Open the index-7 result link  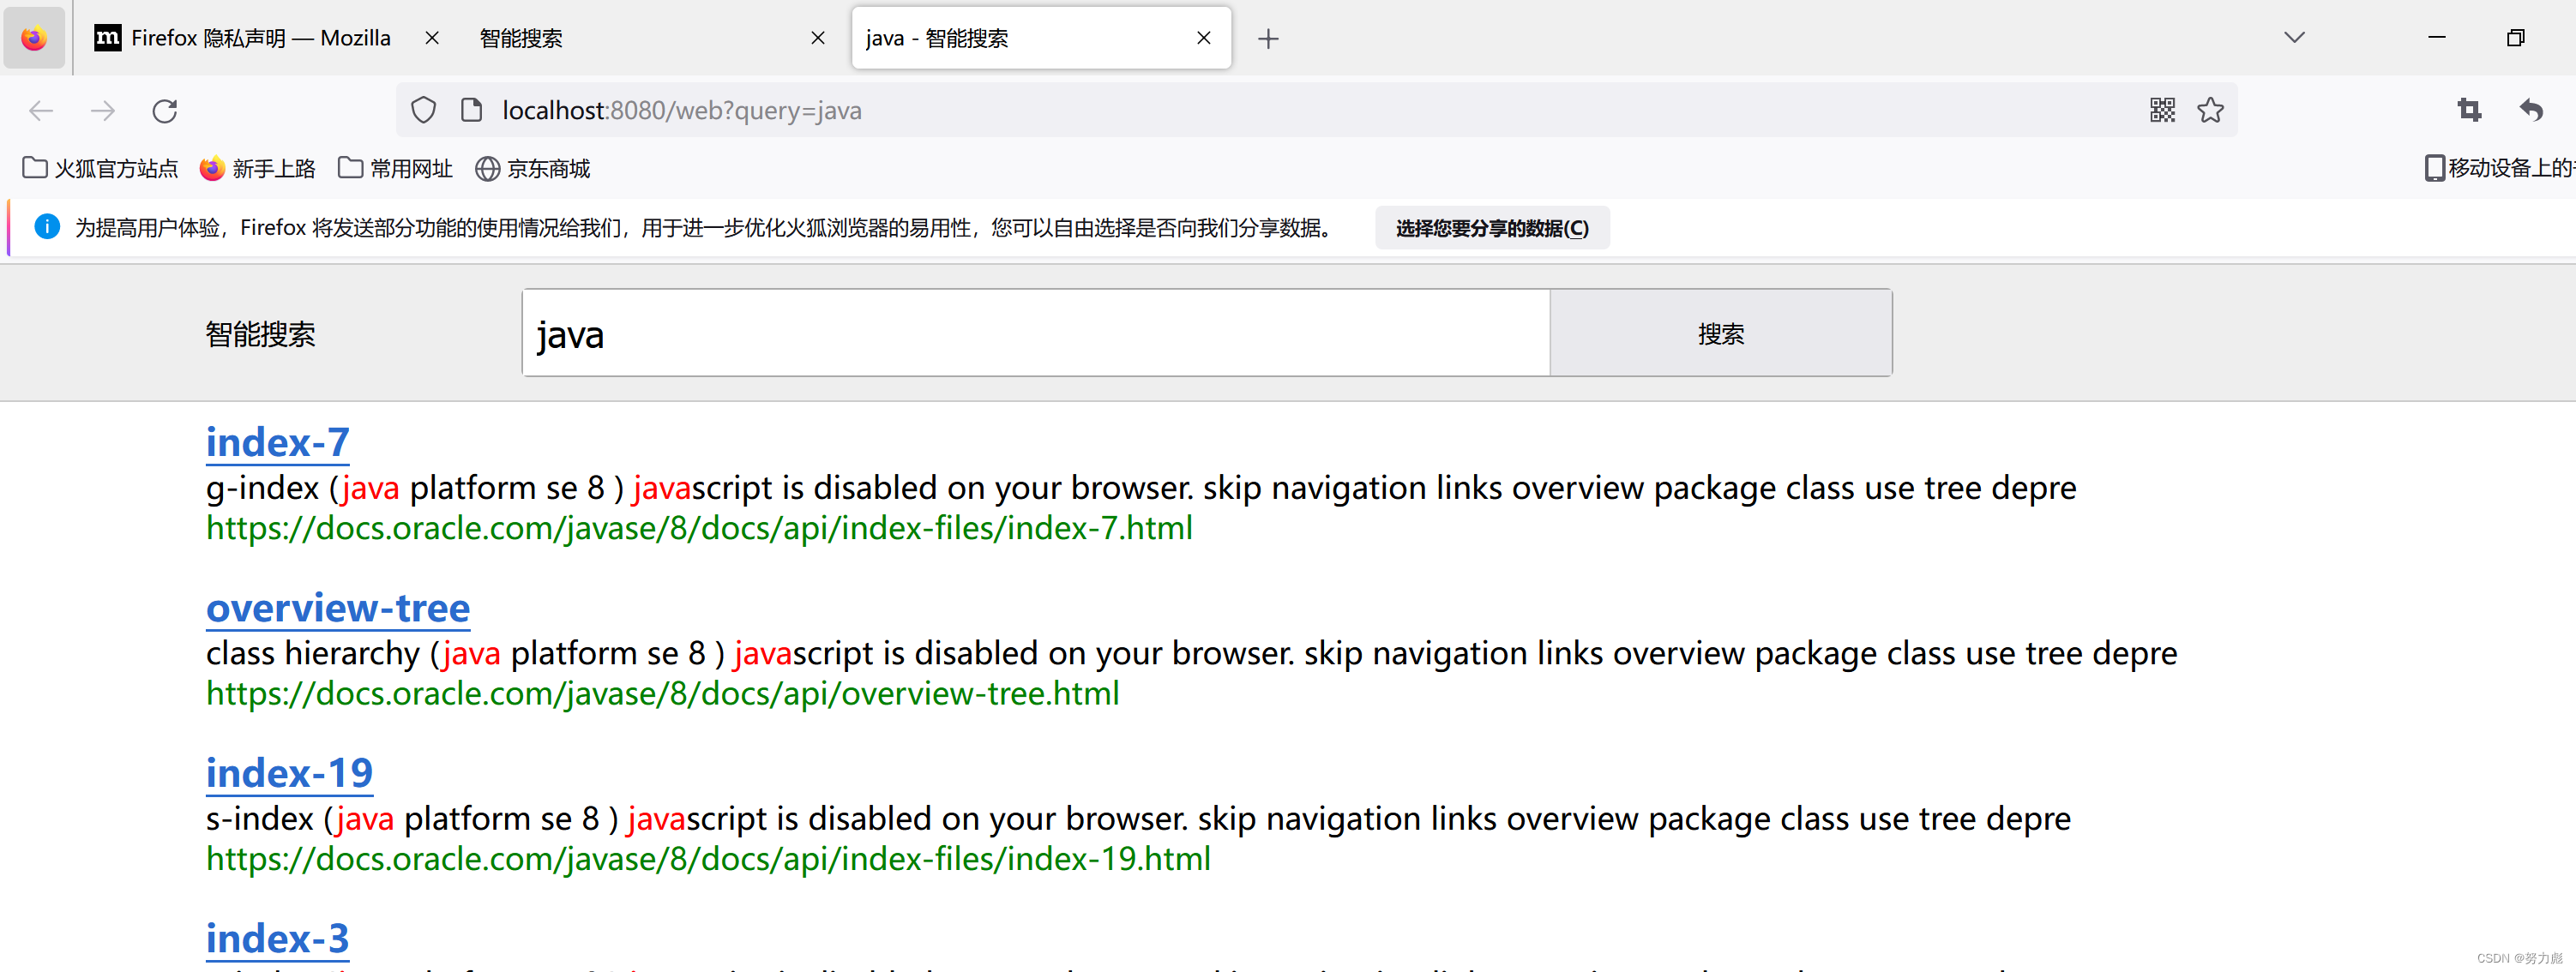277,442
